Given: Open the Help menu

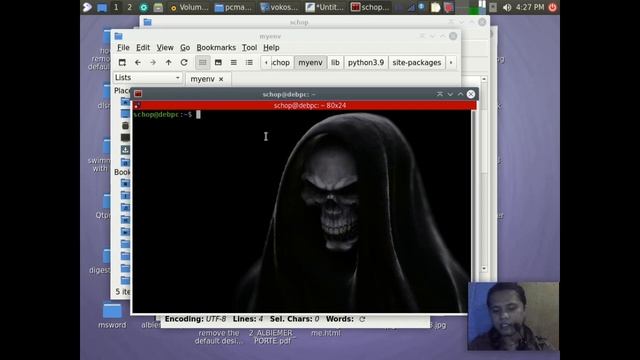Looking at the screenshot, I should [271, 48].
